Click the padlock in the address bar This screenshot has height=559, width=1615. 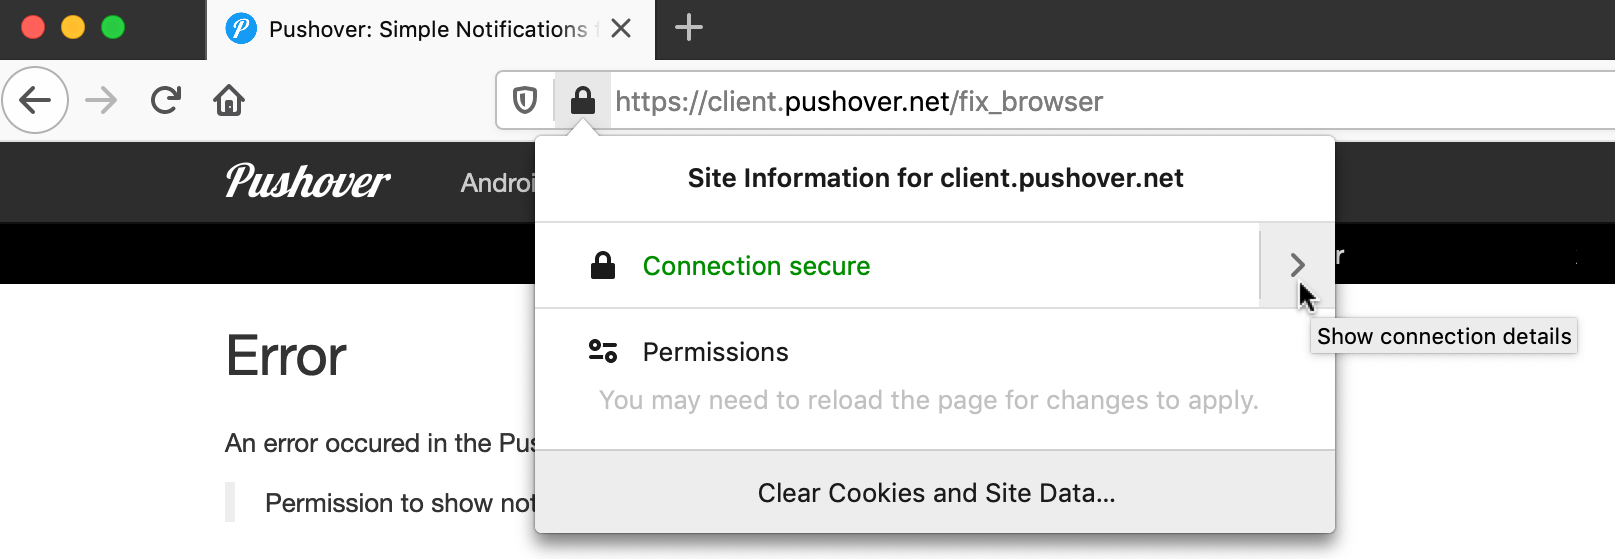[x=582, y=100]
